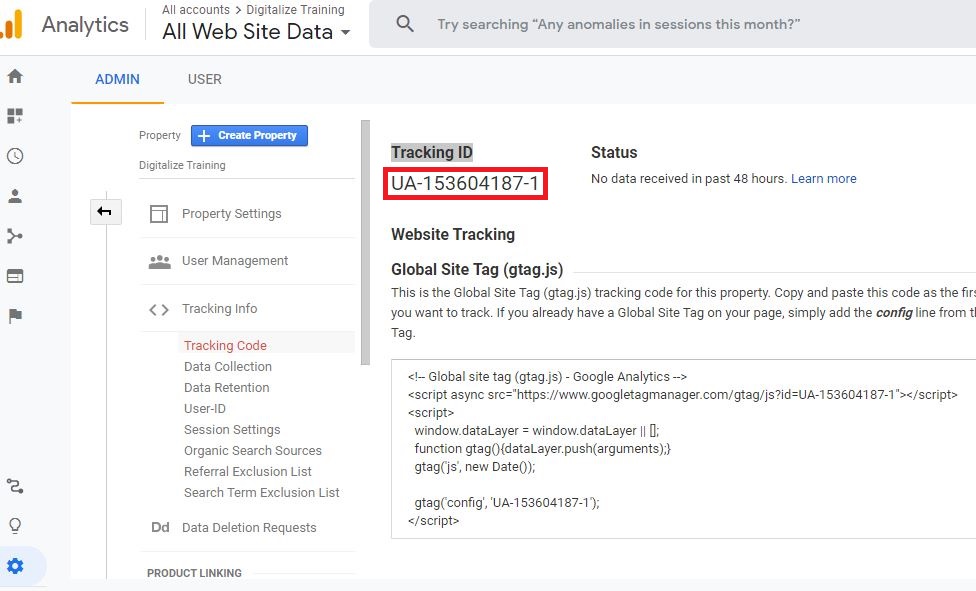Click the back arrow column button
Viewport: 976px width, 591px height.
pos(105,212)
